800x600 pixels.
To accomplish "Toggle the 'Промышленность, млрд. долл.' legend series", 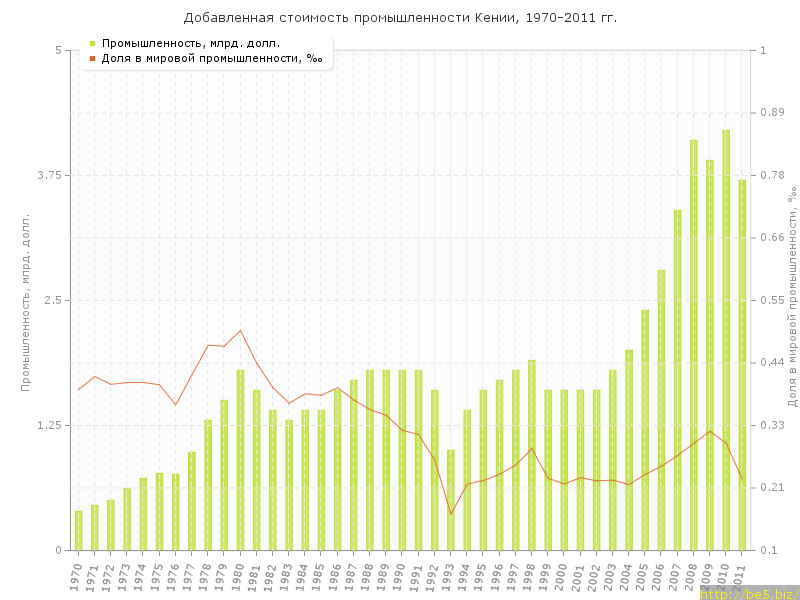I will 190,43.
